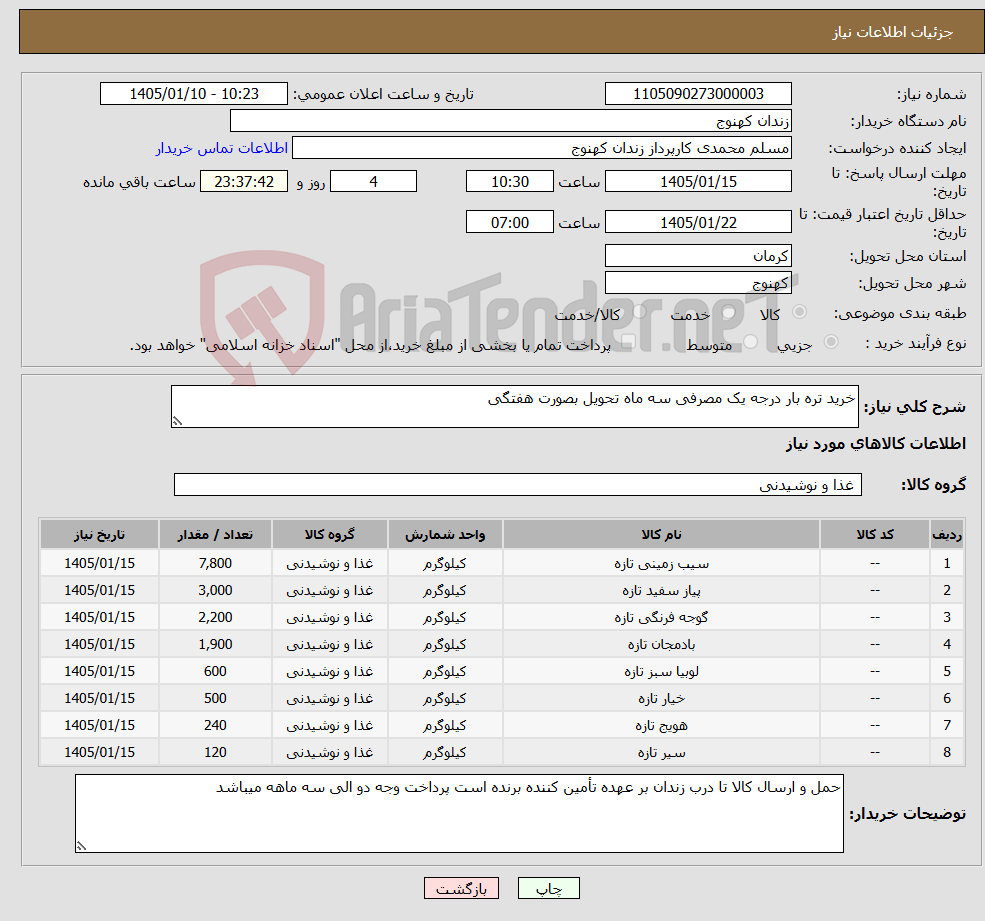Click the تاریخ نیاز column header
The width and height of the screenshot is (985, 921).
pyautogui.click(x=99, y=535)
